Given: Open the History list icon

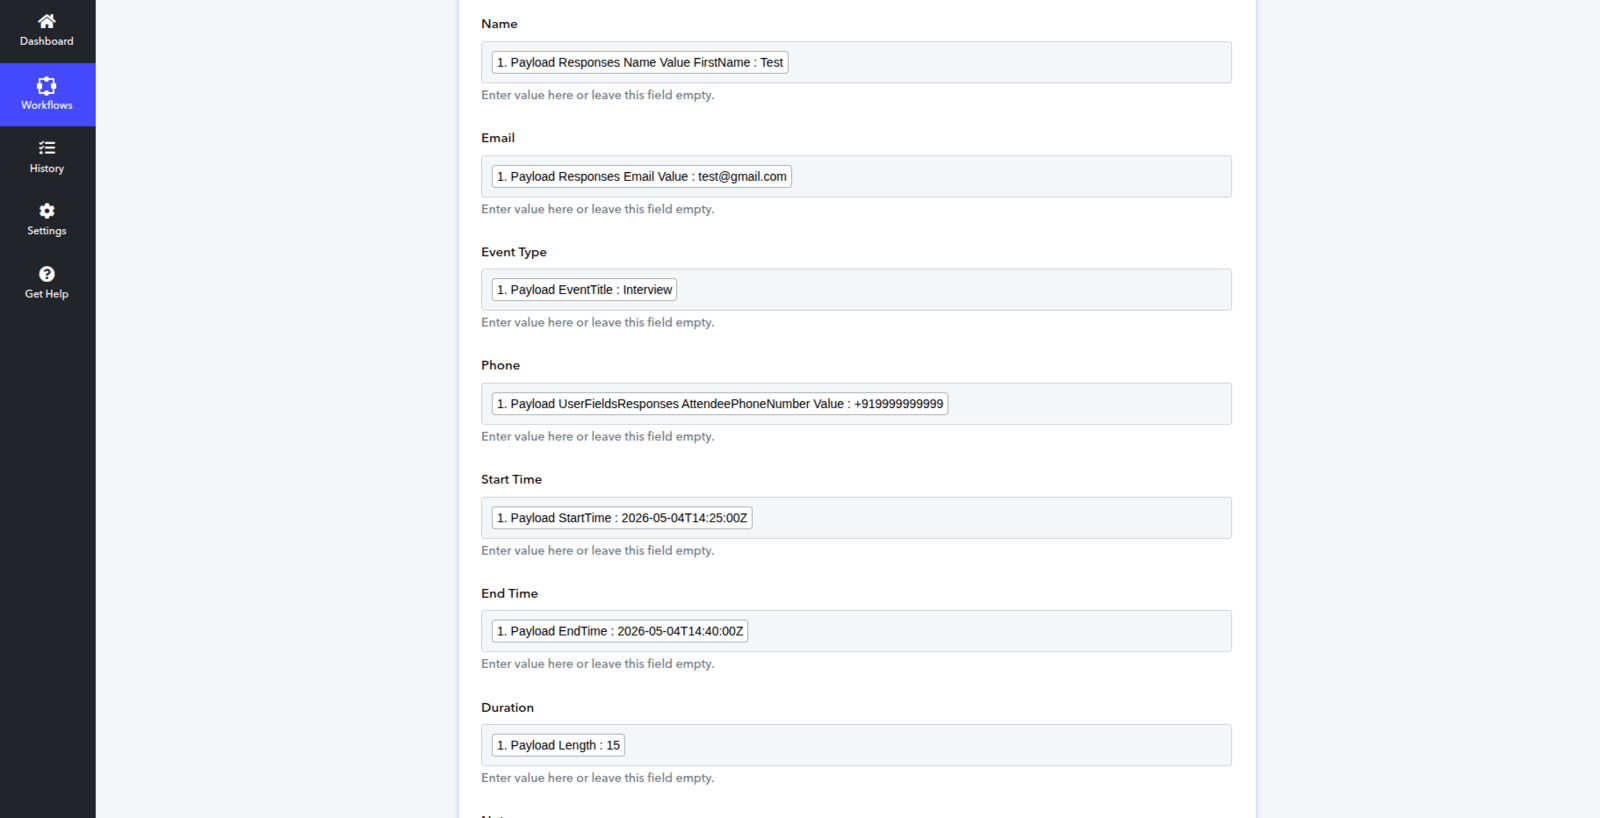Looking at the screenshot, I should point(47,148).
